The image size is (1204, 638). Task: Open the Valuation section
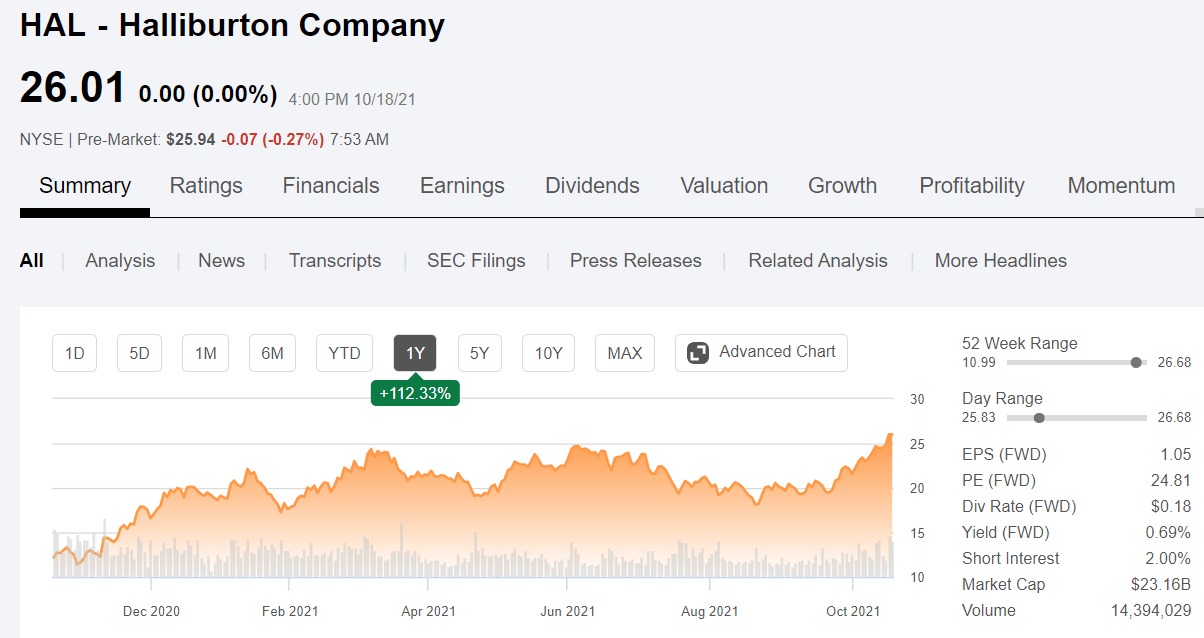724,185
